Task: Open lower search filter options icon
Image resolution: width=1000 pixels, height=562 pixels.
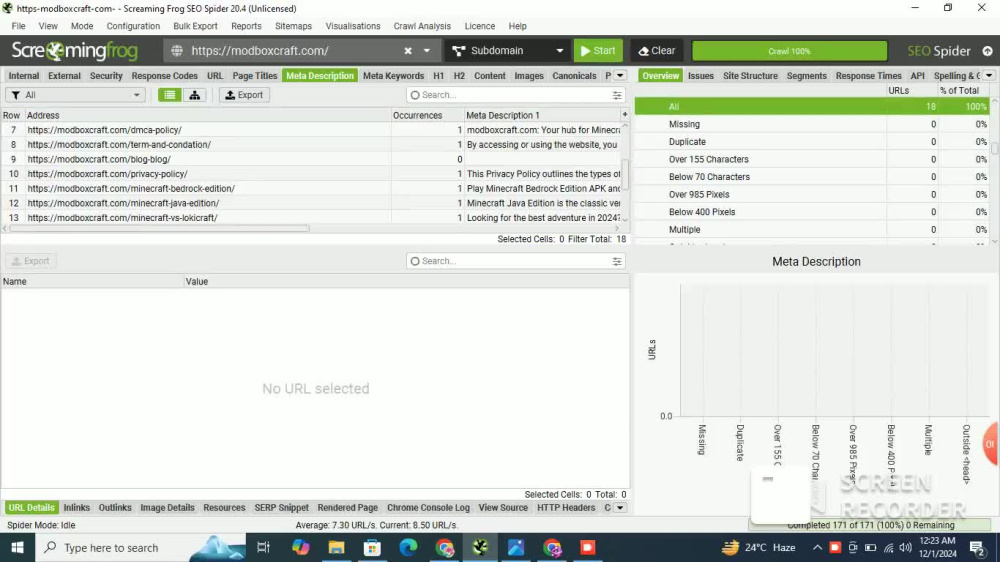Action: 617,262
